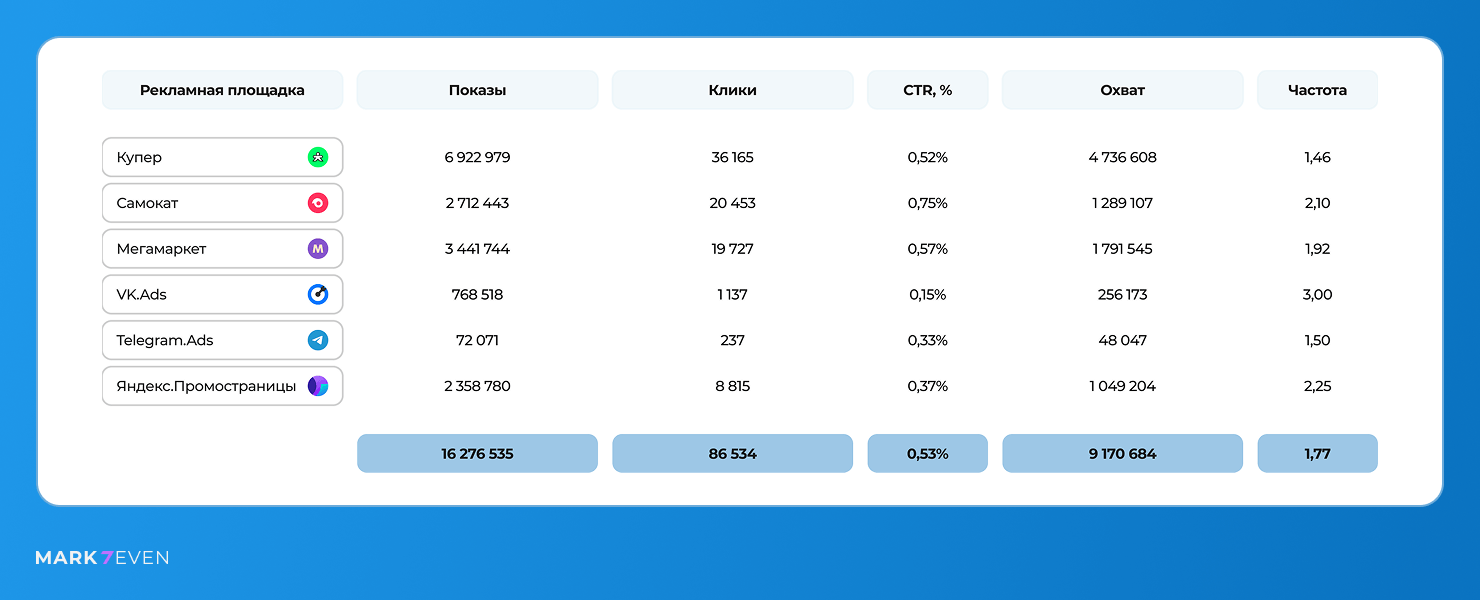Click the VK.Ads logo icon
Viewport: 1480px width, 600px height.
318,295
